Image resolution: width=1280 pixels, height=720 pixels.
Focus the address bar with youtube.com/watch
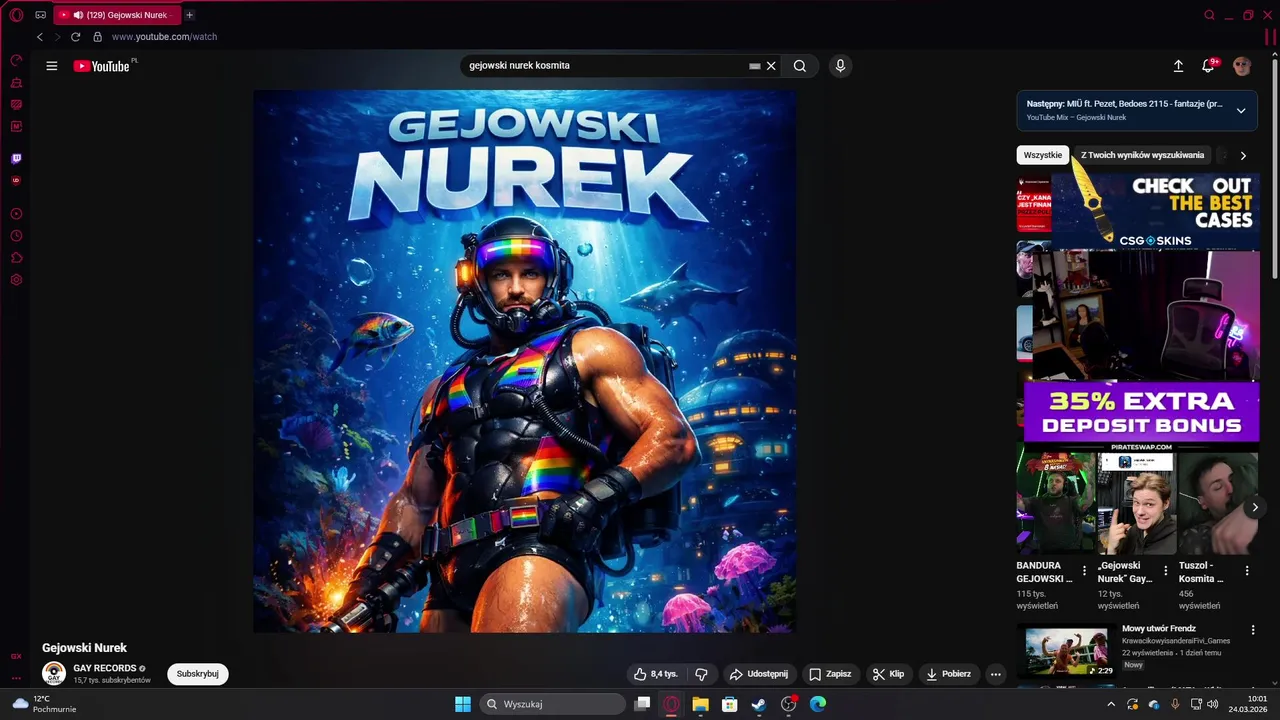pyautogui.click(x=164, y=37)
